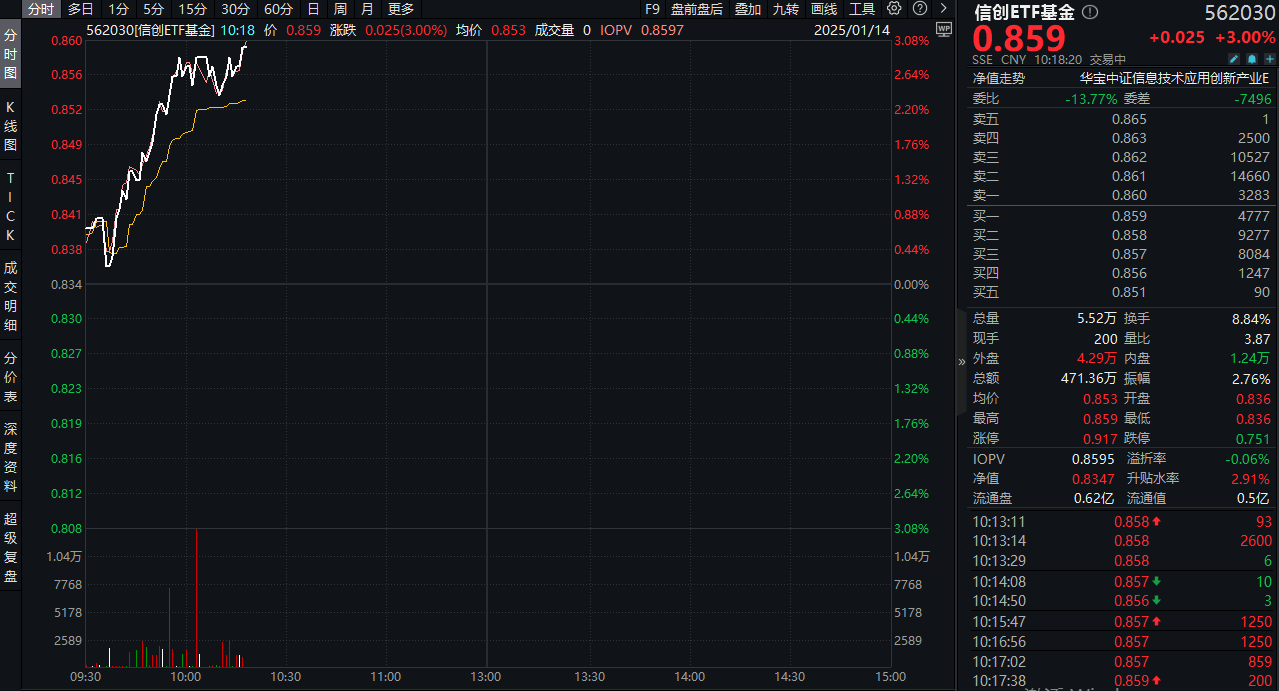Image resolution: width=1279 pixels, height=691 pixels.
Task: Collapse the side panel with the » arrow
Action: click(x=962, y=362)
